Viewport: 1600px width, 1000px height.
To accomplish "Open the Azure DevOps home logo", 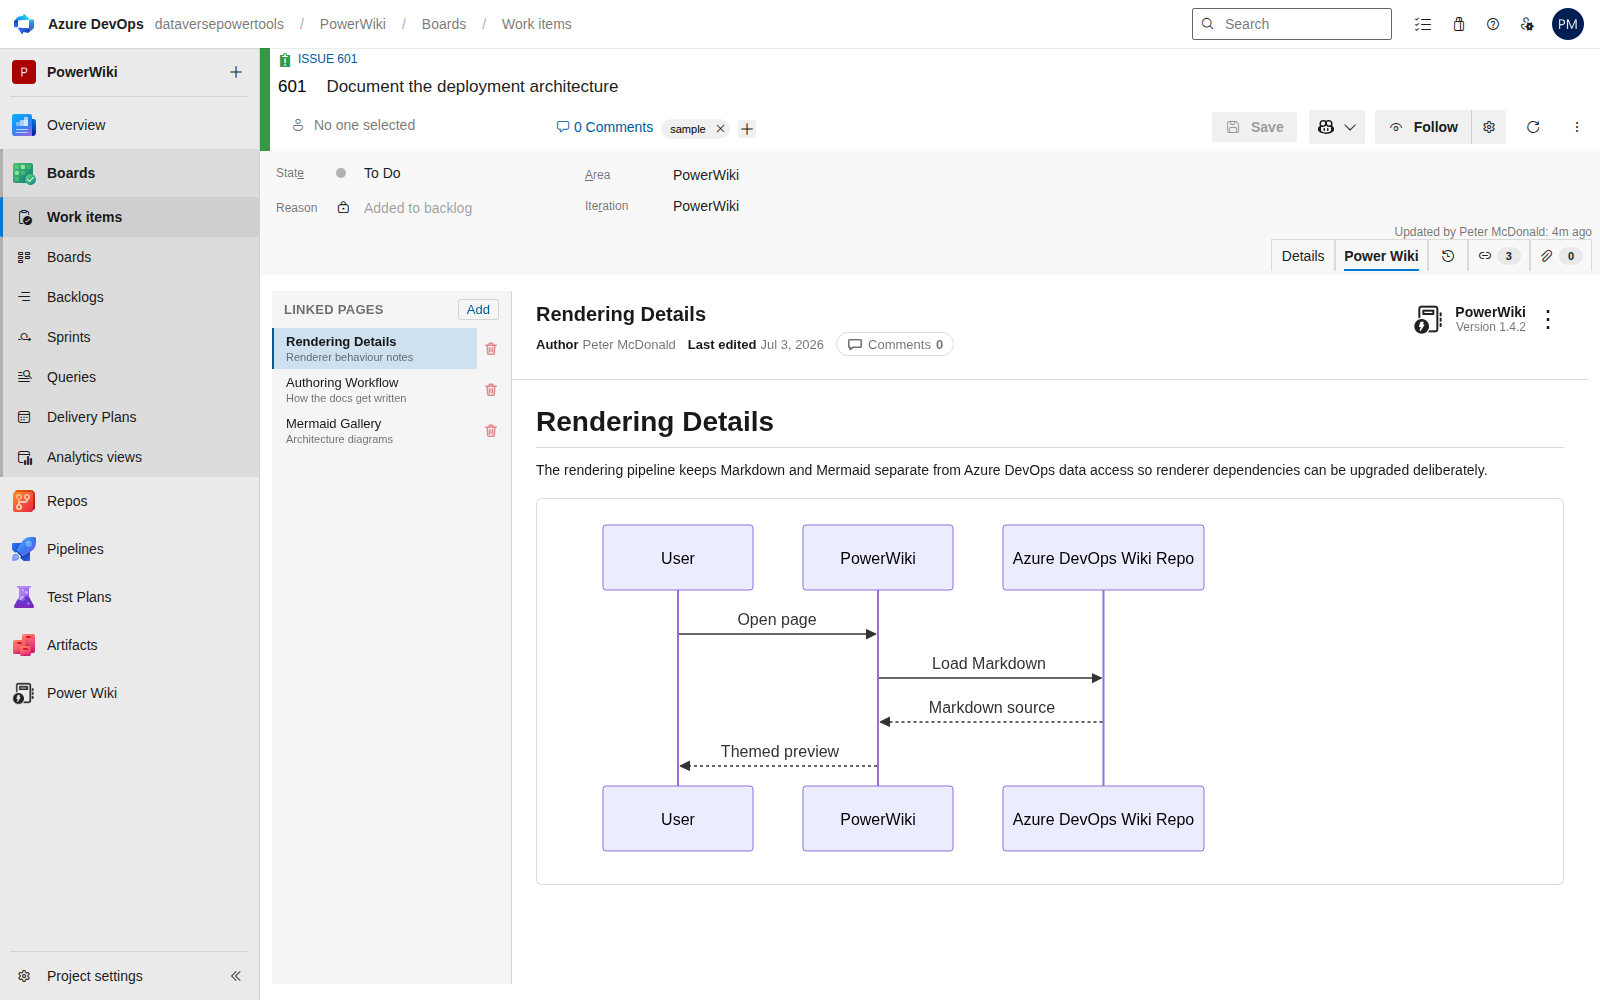I will [24, 24].
